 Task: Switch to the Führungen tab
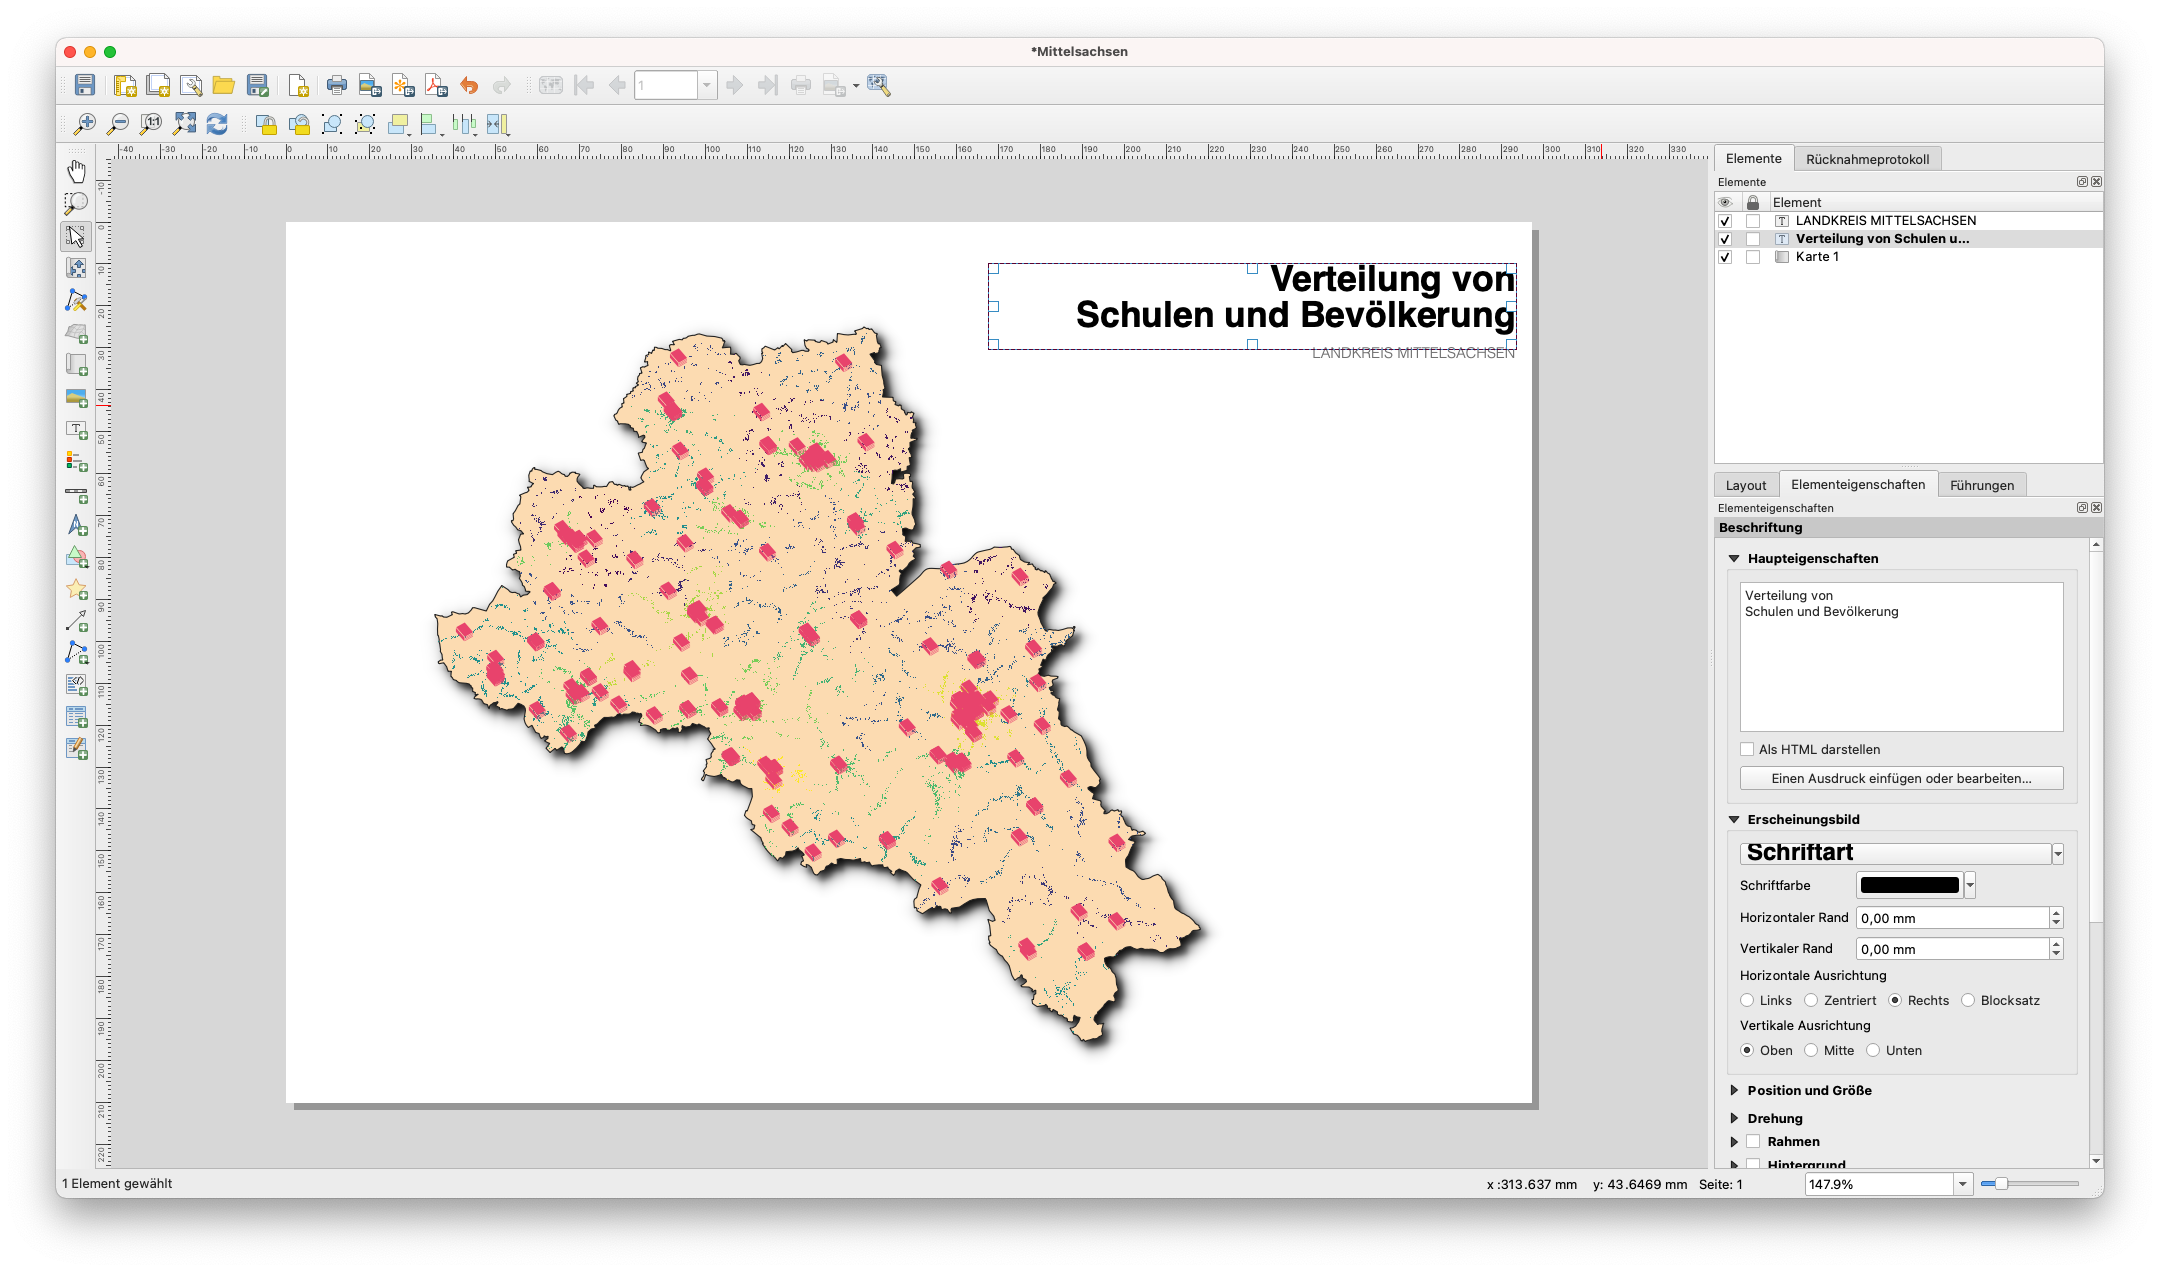[x=1982, y=485]
